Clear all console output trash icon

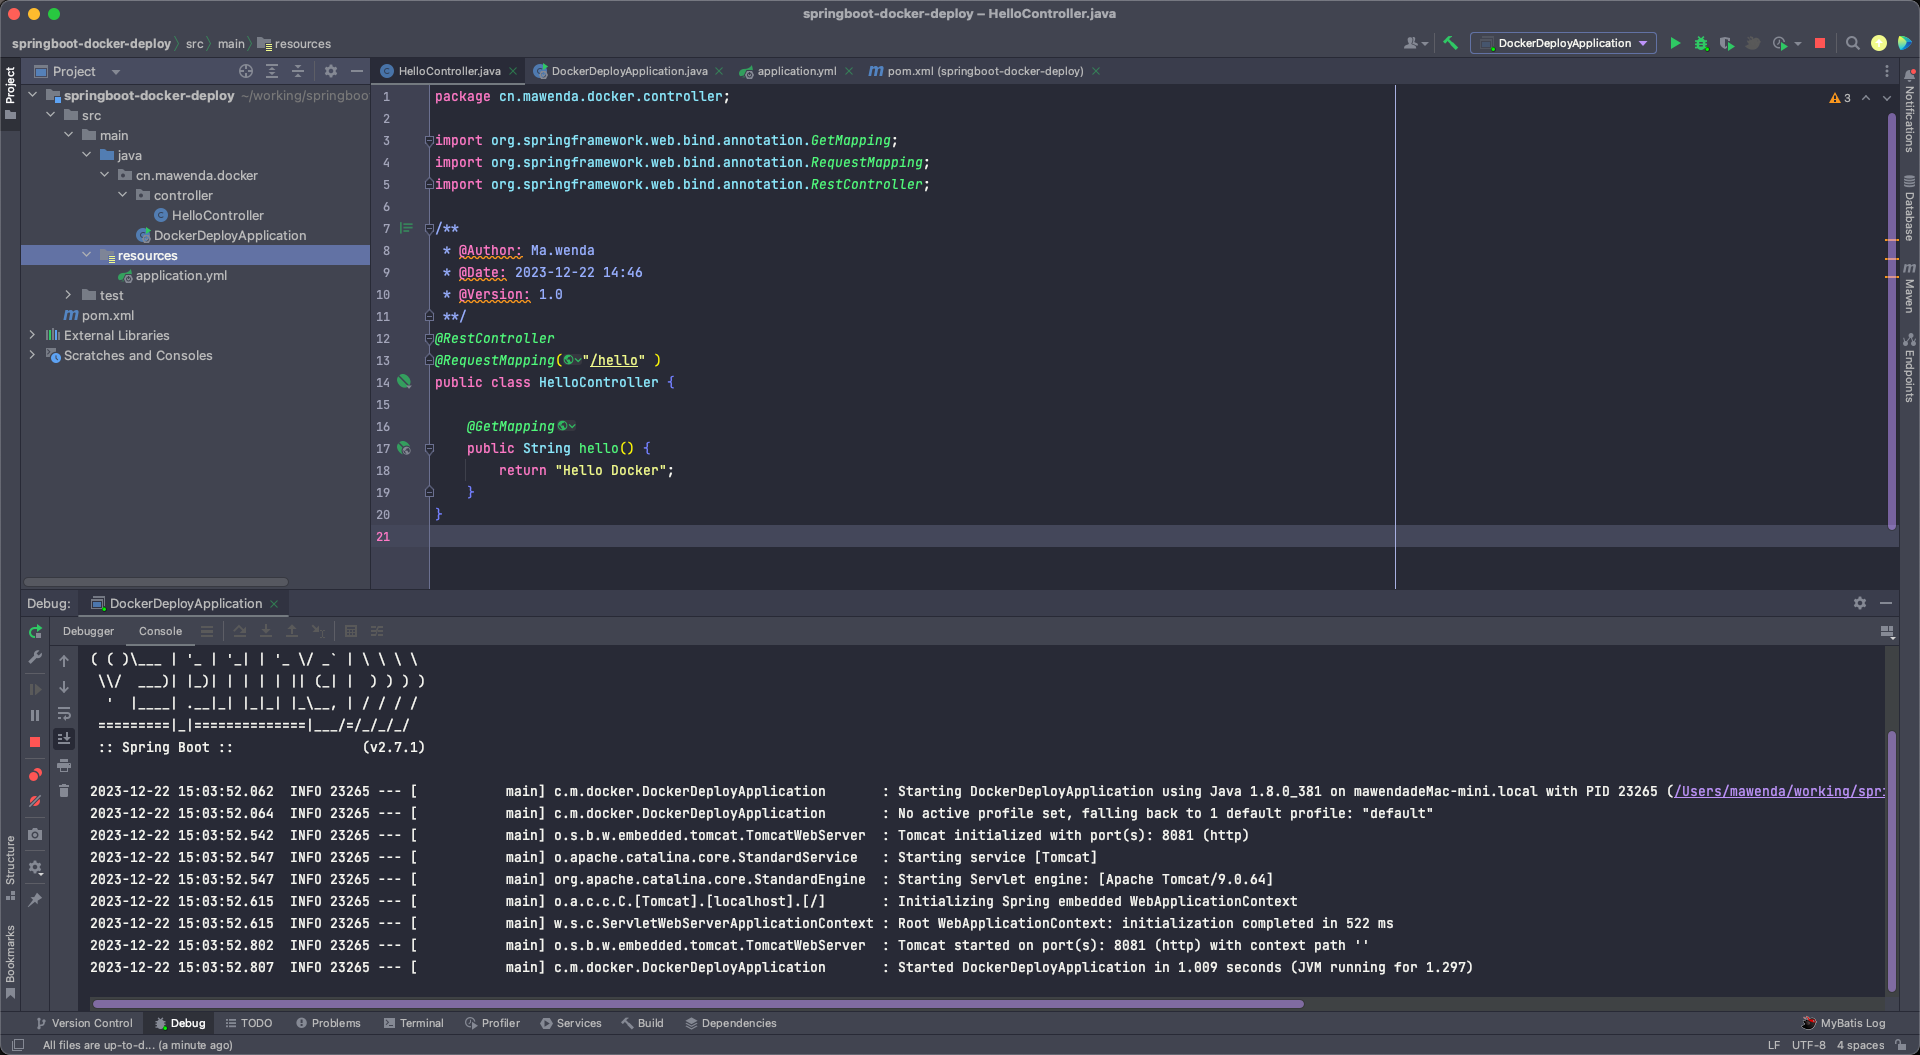coord(64,791)
